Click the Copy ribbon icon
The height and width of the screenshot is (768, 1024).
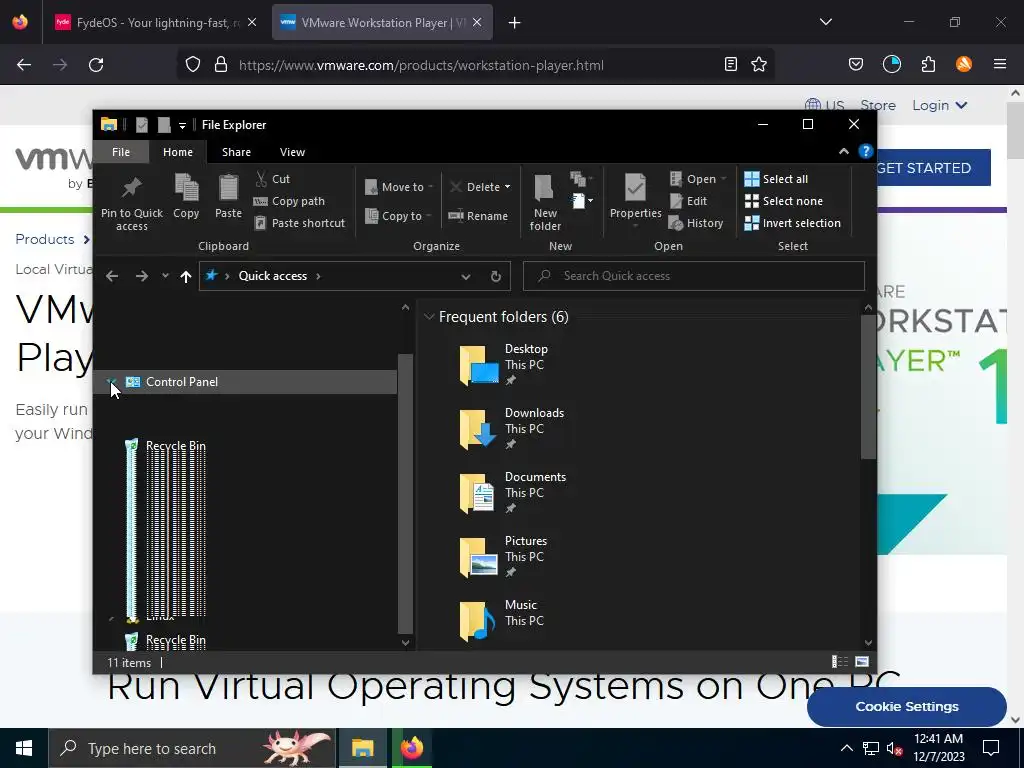click(x=186, y=197)
